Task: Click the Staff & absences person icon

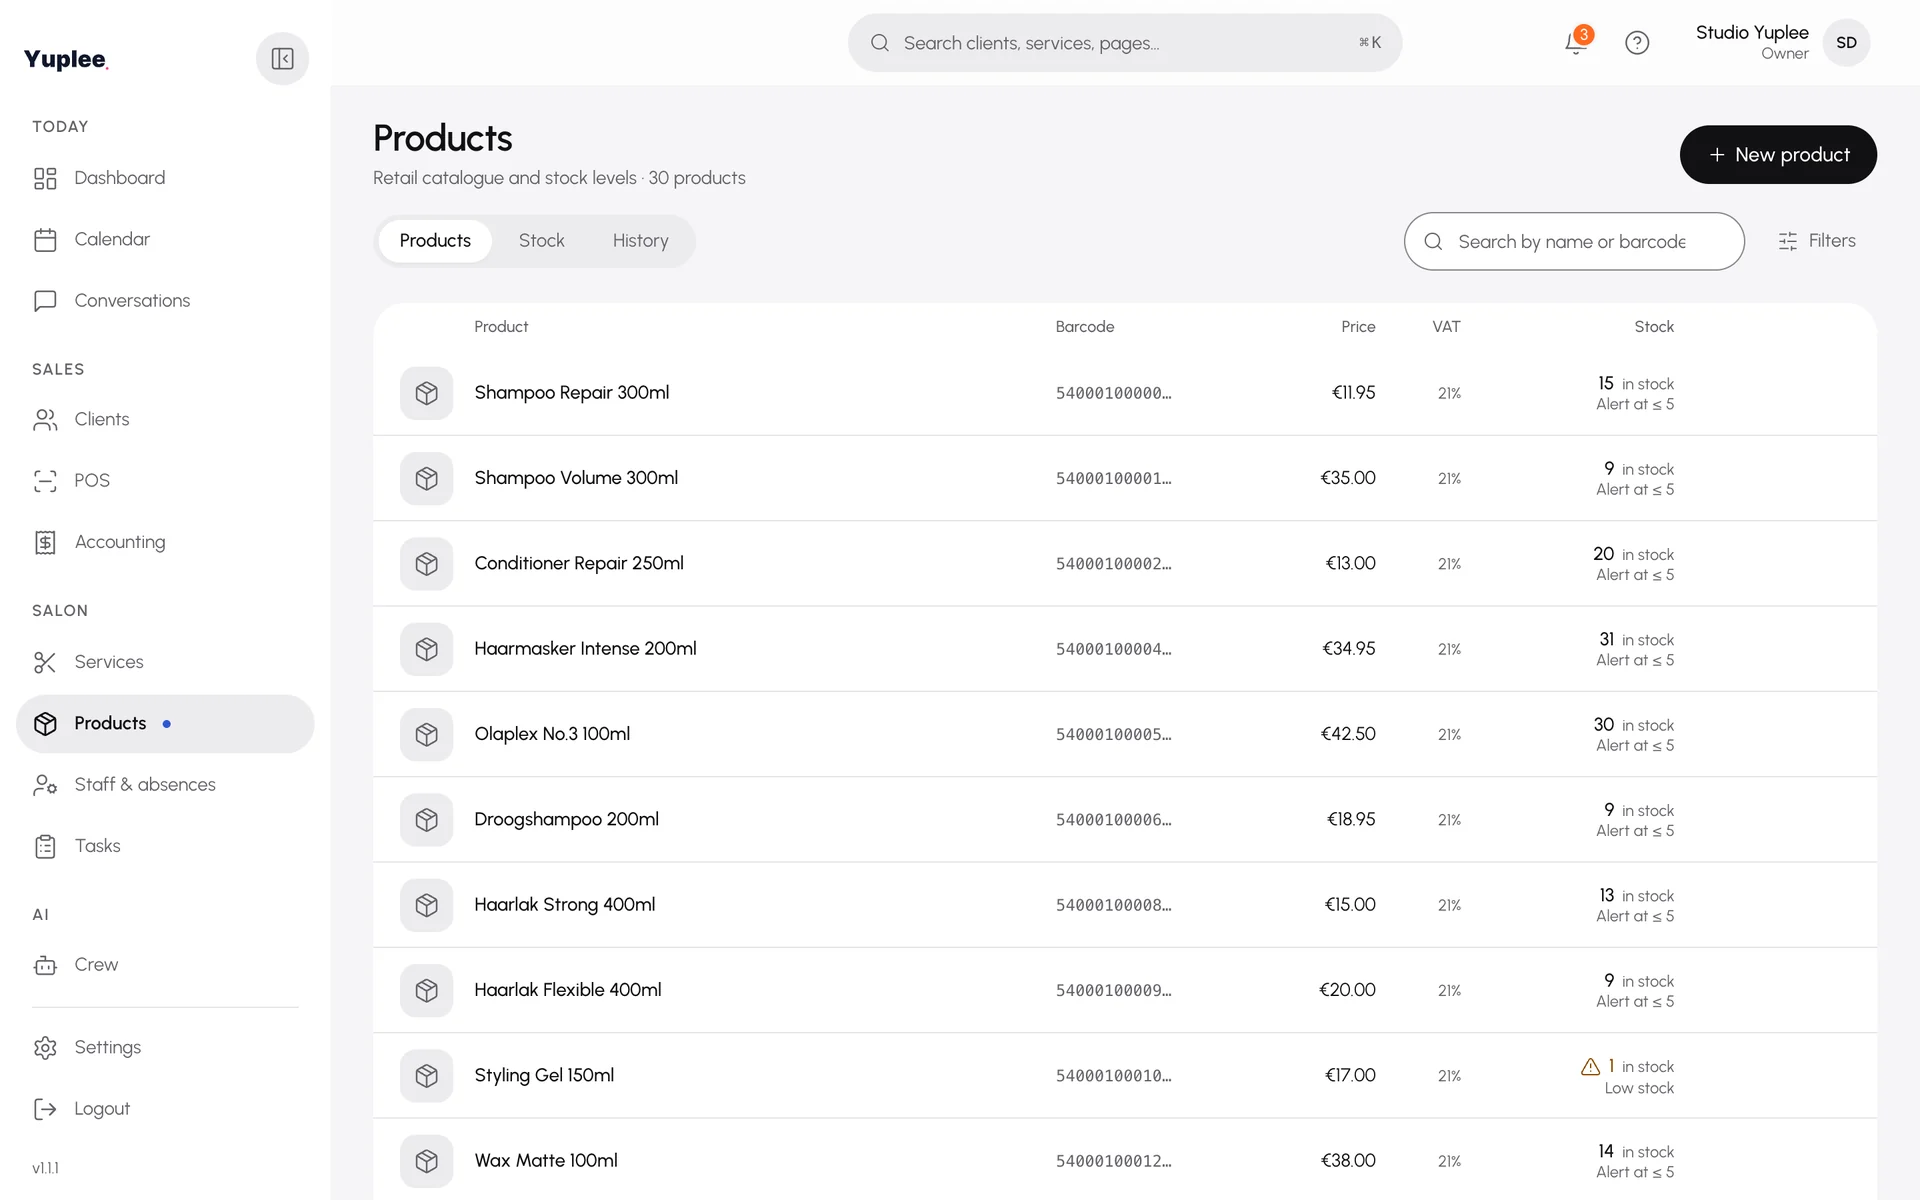Action: (x=45, y=785)
